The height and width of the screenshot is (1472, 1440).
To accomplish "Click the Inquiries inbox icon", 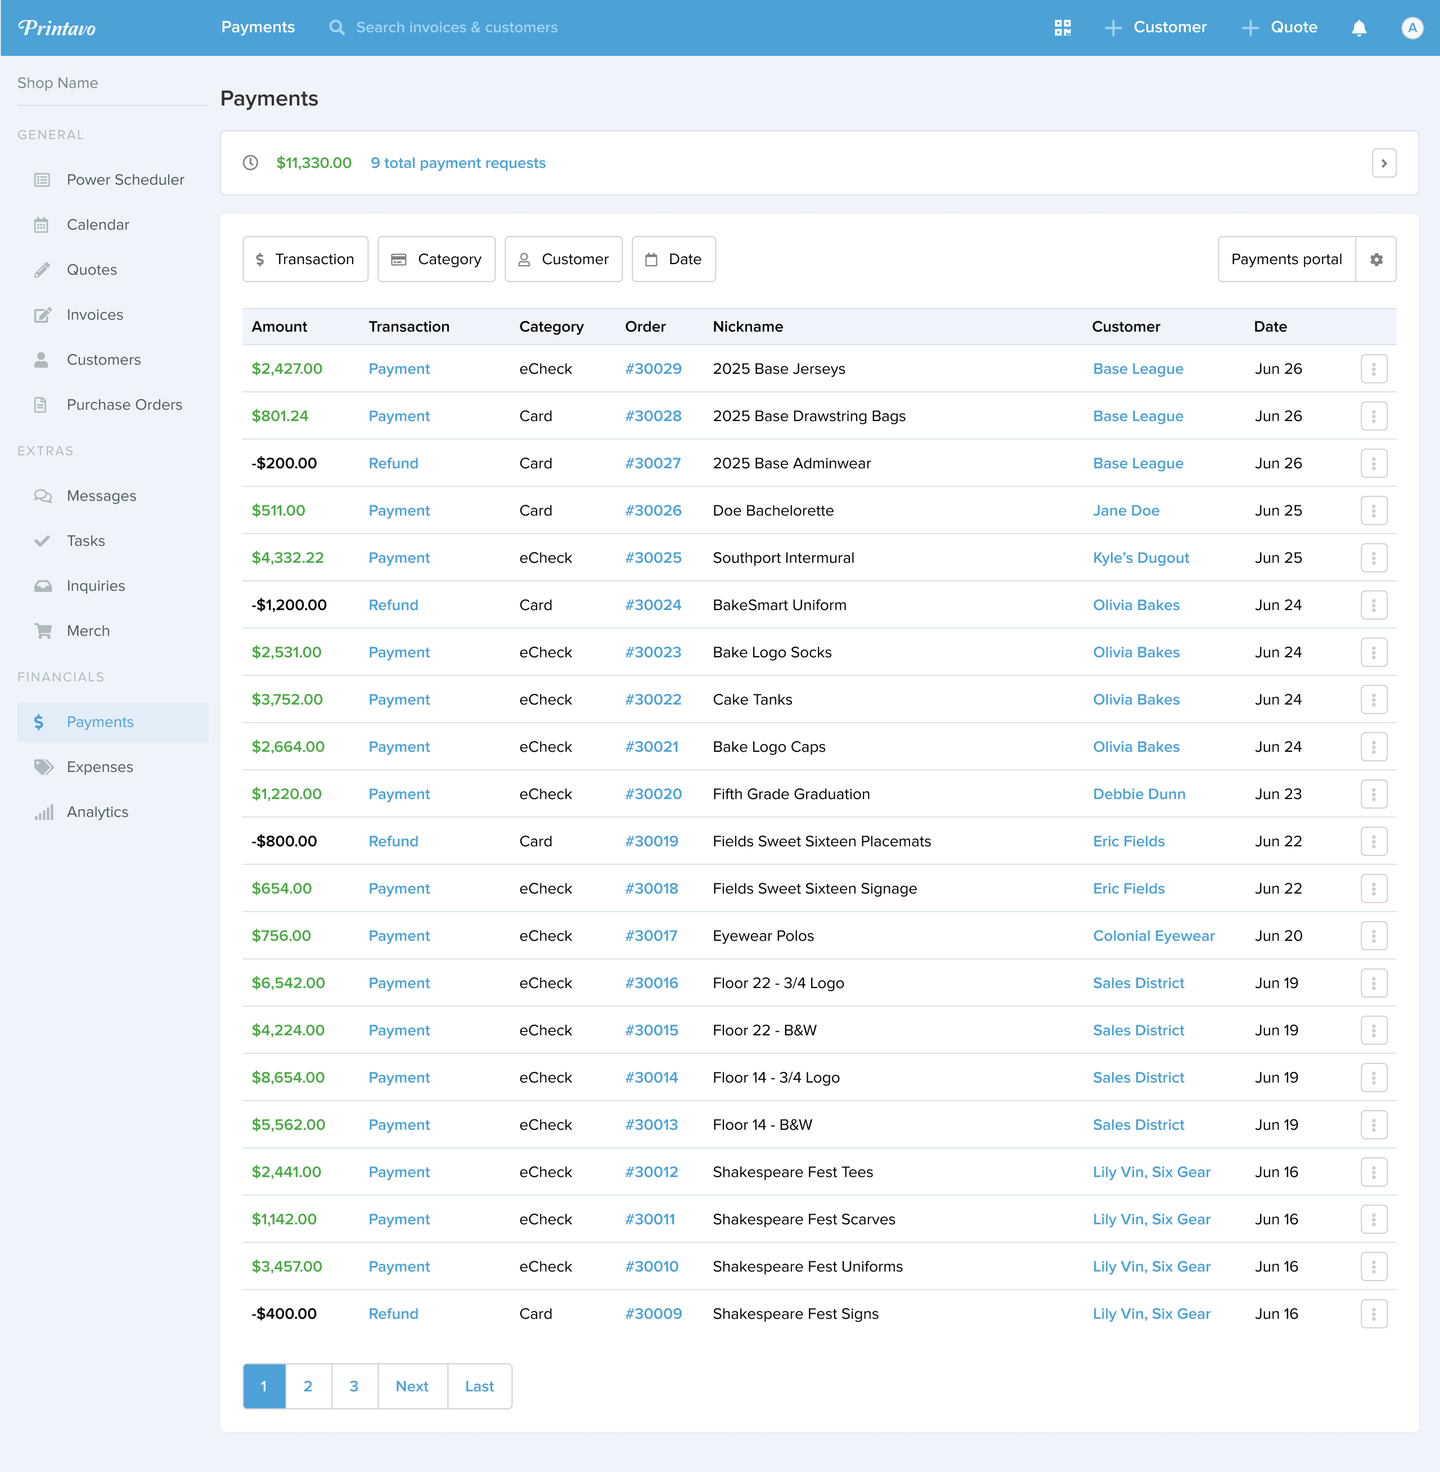I will [x=42, y=586].
